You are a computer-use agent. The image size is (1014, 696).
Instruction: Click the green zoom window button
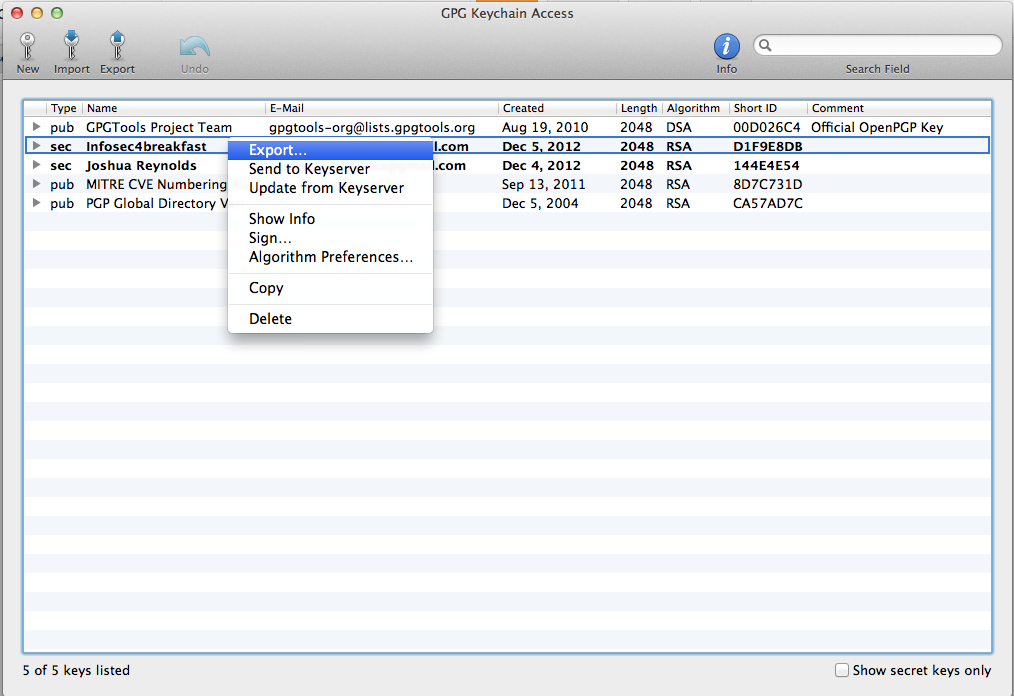tap(57, 13)
